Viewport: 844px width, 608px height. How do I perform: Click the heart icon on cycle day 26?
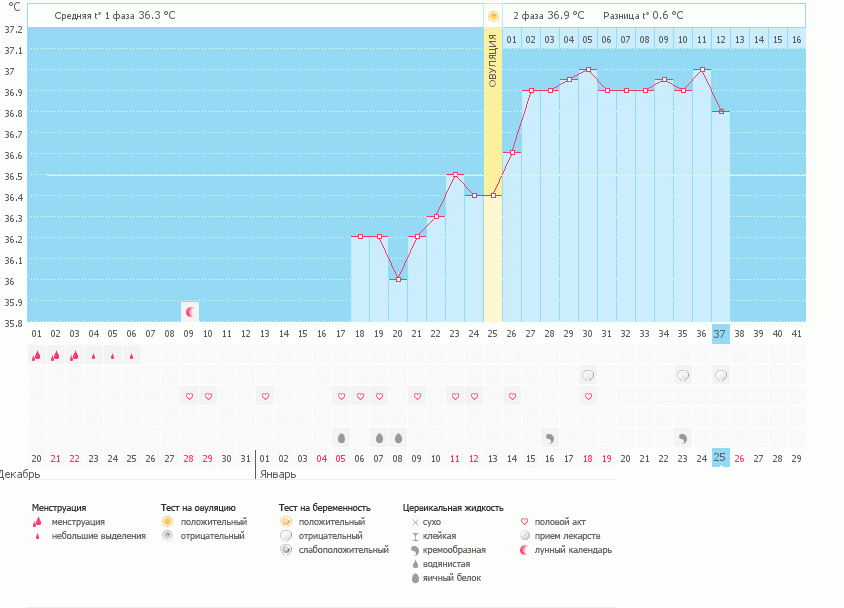tap(512, 396)
